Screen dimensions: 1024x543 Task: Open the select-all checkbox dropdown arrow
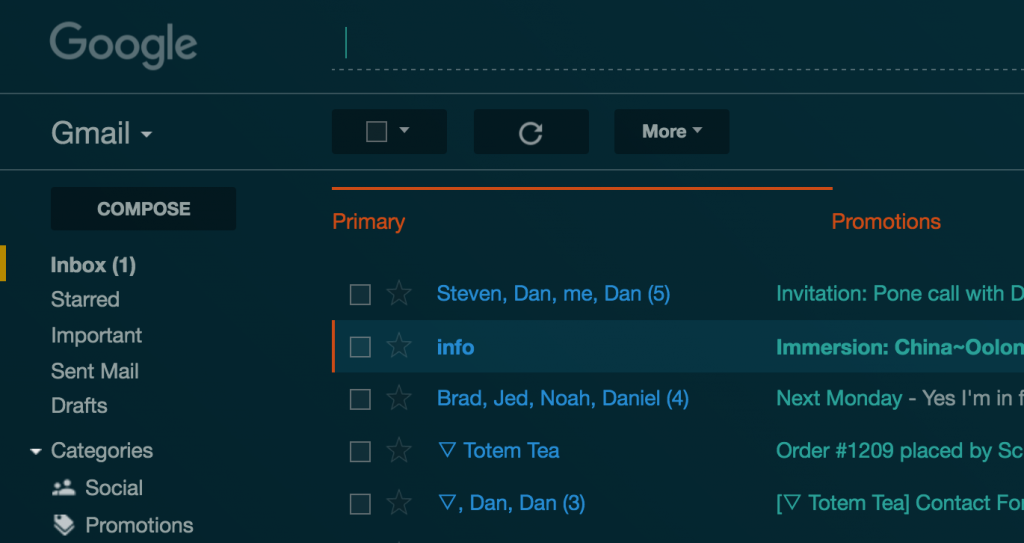pos(404,130)
